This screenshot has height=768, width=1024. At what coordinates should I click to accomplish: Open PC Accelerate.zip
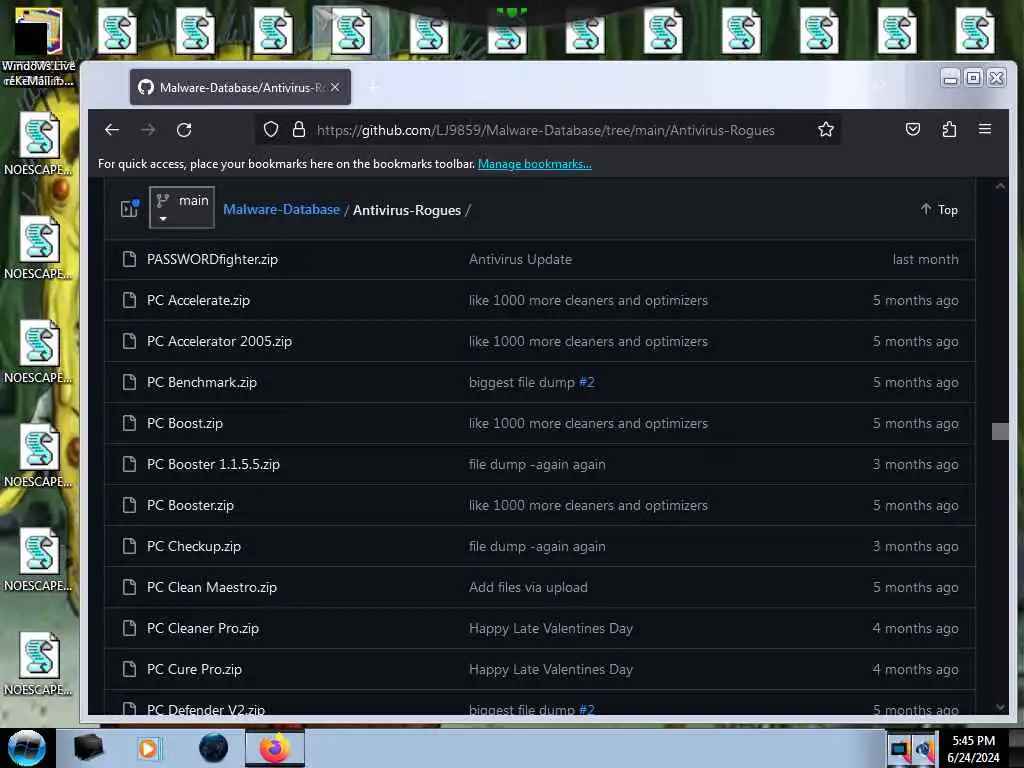click(x=198, y=300)
